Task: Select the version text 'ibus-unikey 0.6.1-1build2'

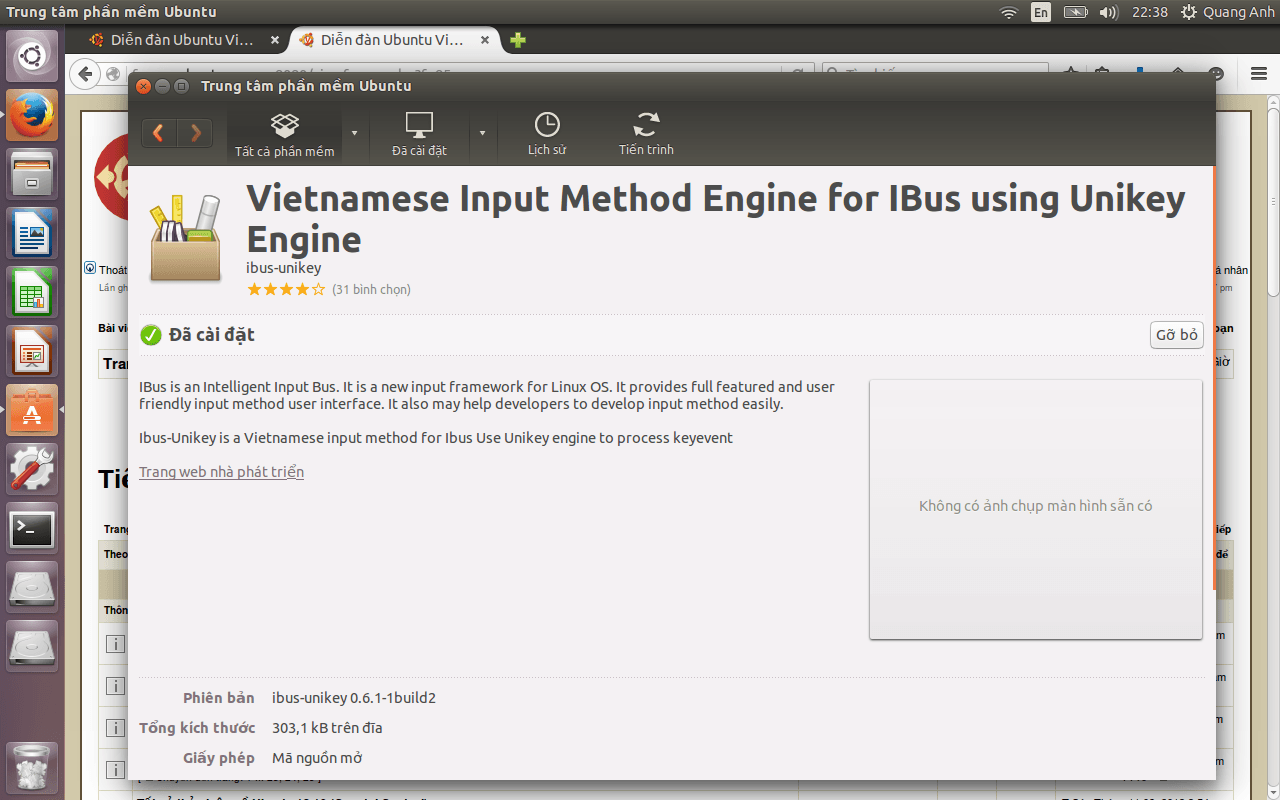Action: 354,698
